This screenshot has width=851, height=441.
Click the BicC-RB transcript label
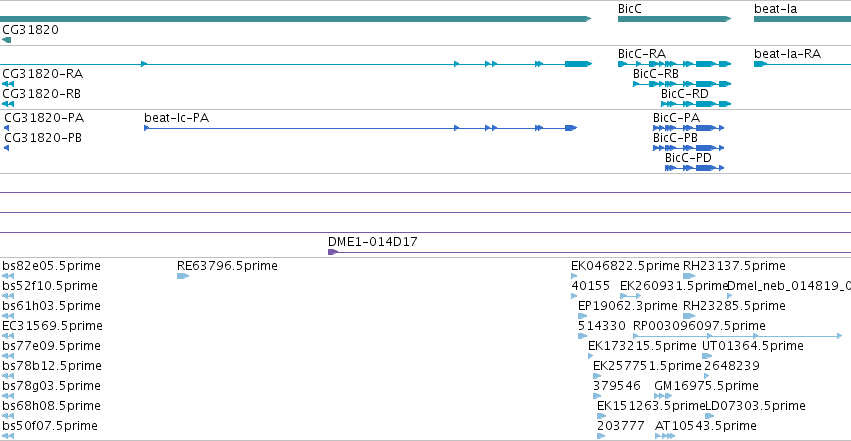[x=656, y=74]
